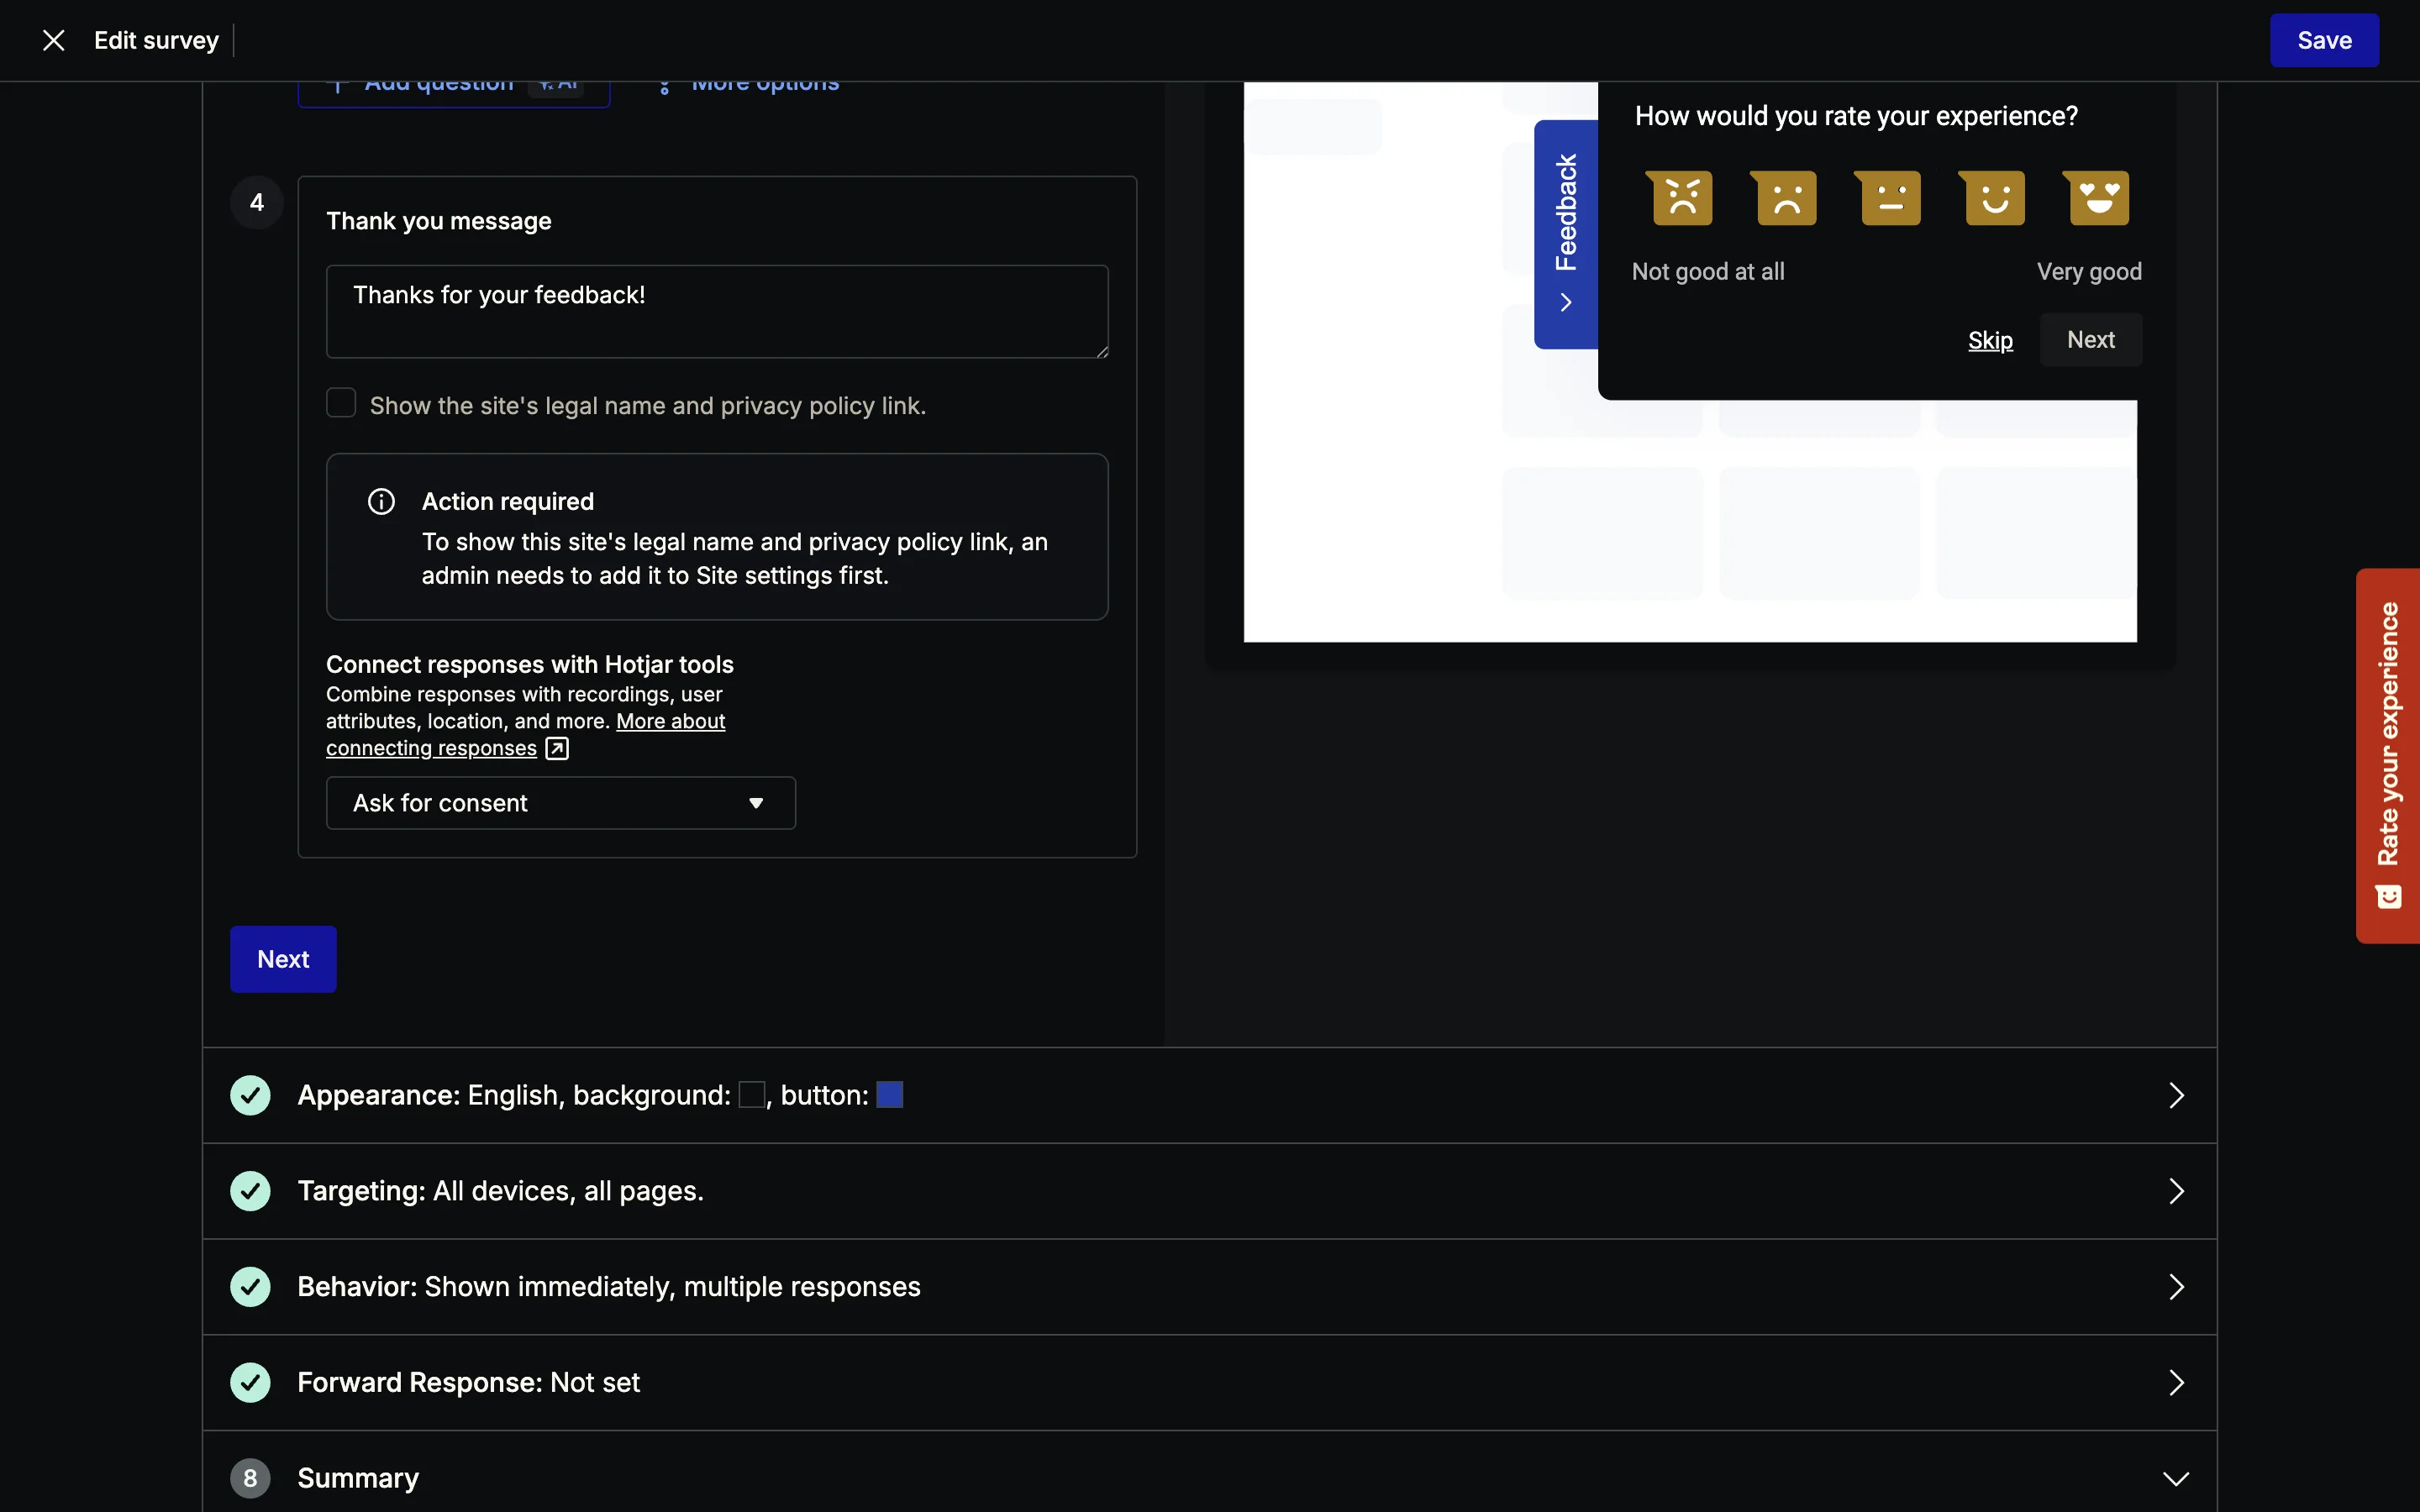Expand the Appearance section chevron

(2177, 1095)
